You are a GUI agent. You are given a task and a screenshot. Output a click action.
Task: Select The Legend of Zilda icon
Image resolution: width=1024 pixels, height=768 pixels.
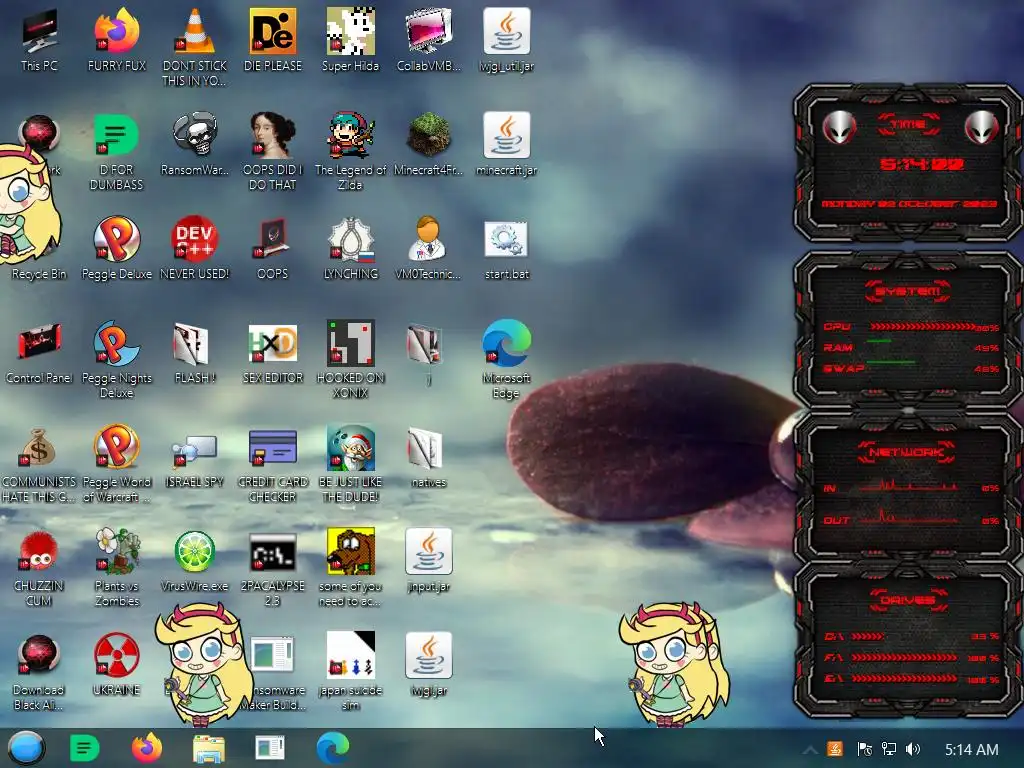(350, 152)
